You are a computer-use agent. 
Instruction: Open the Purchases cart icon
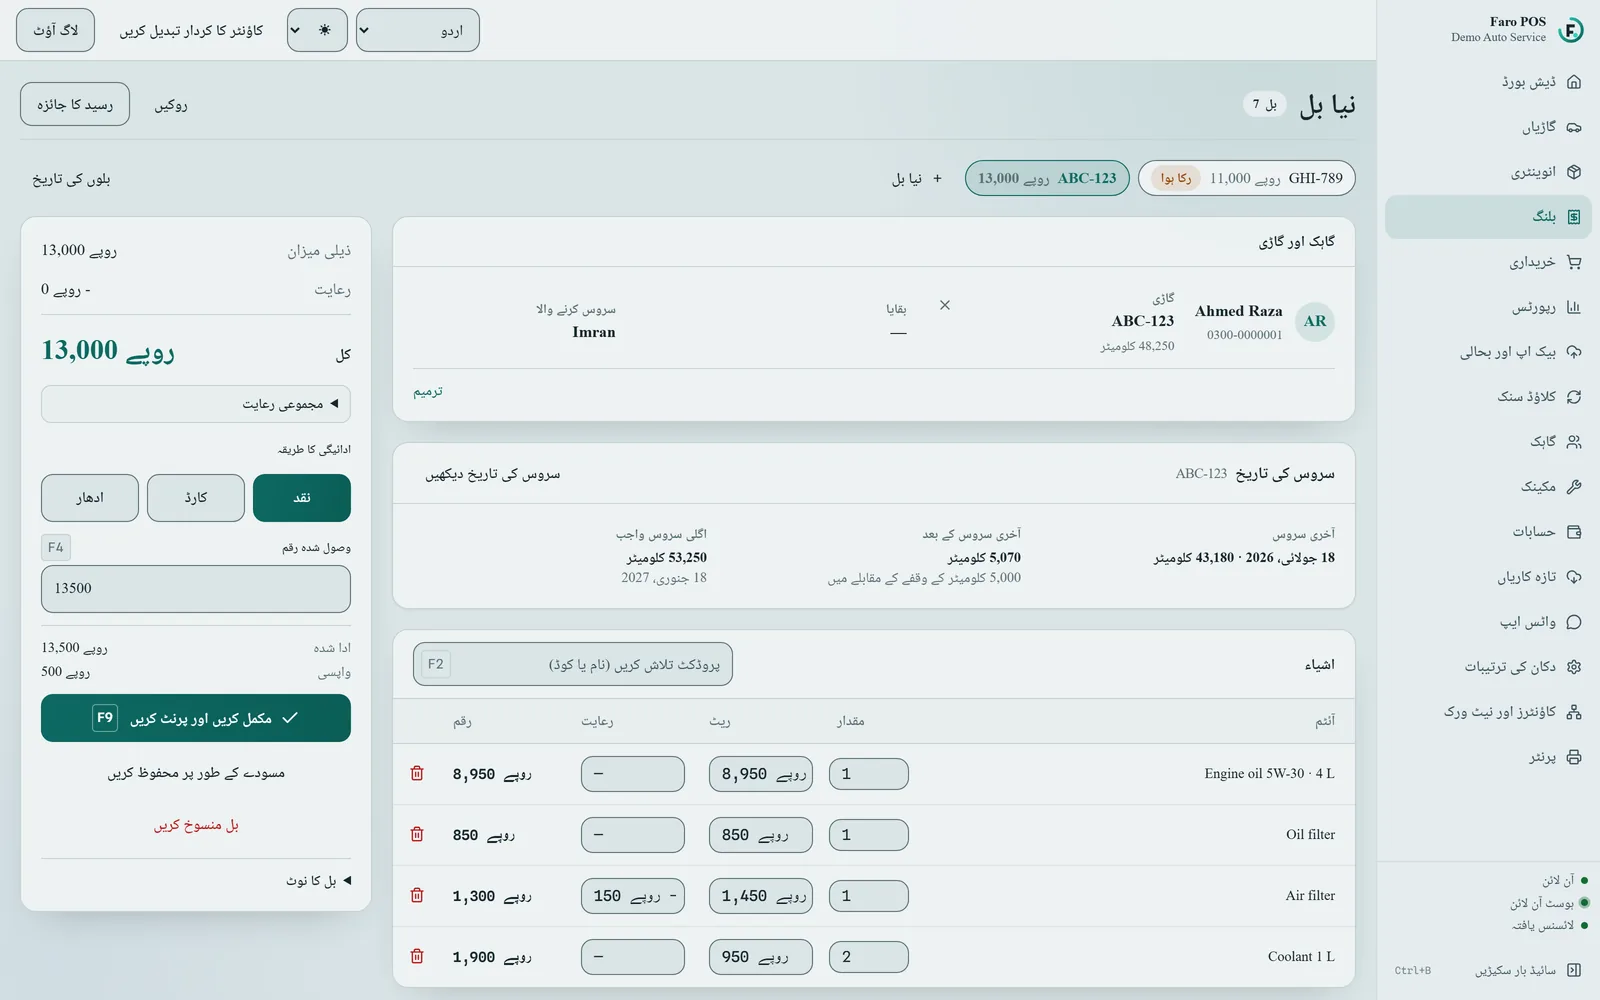[1574, 262]
